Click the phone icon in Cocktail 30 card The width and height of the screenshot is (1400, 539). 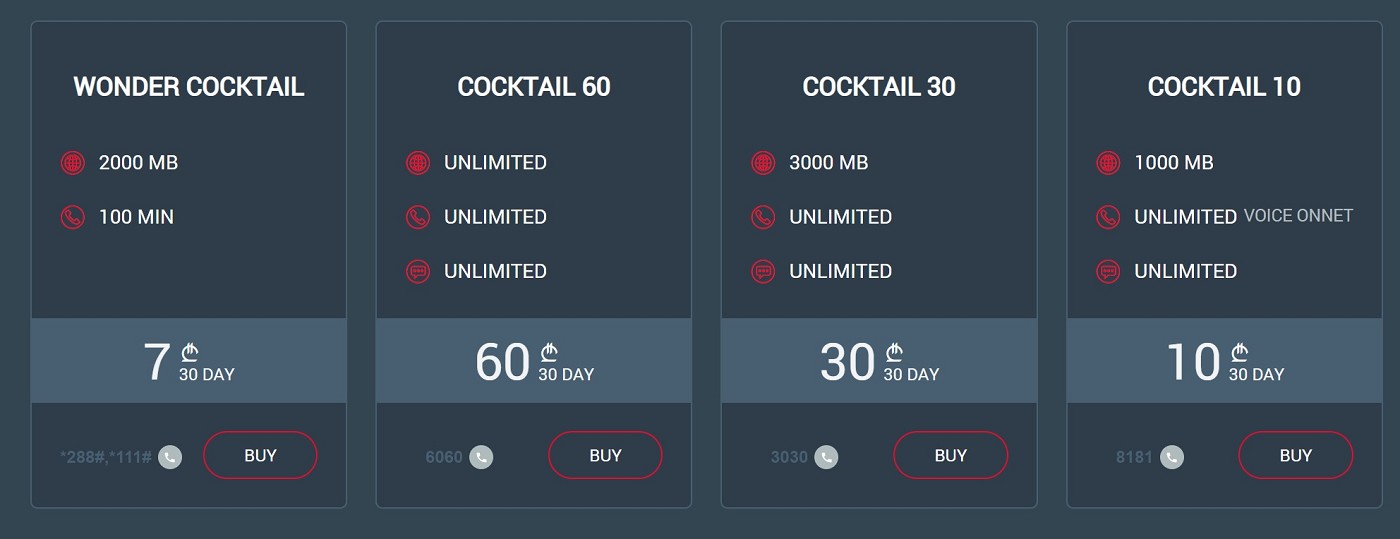[x=763, y=217]
